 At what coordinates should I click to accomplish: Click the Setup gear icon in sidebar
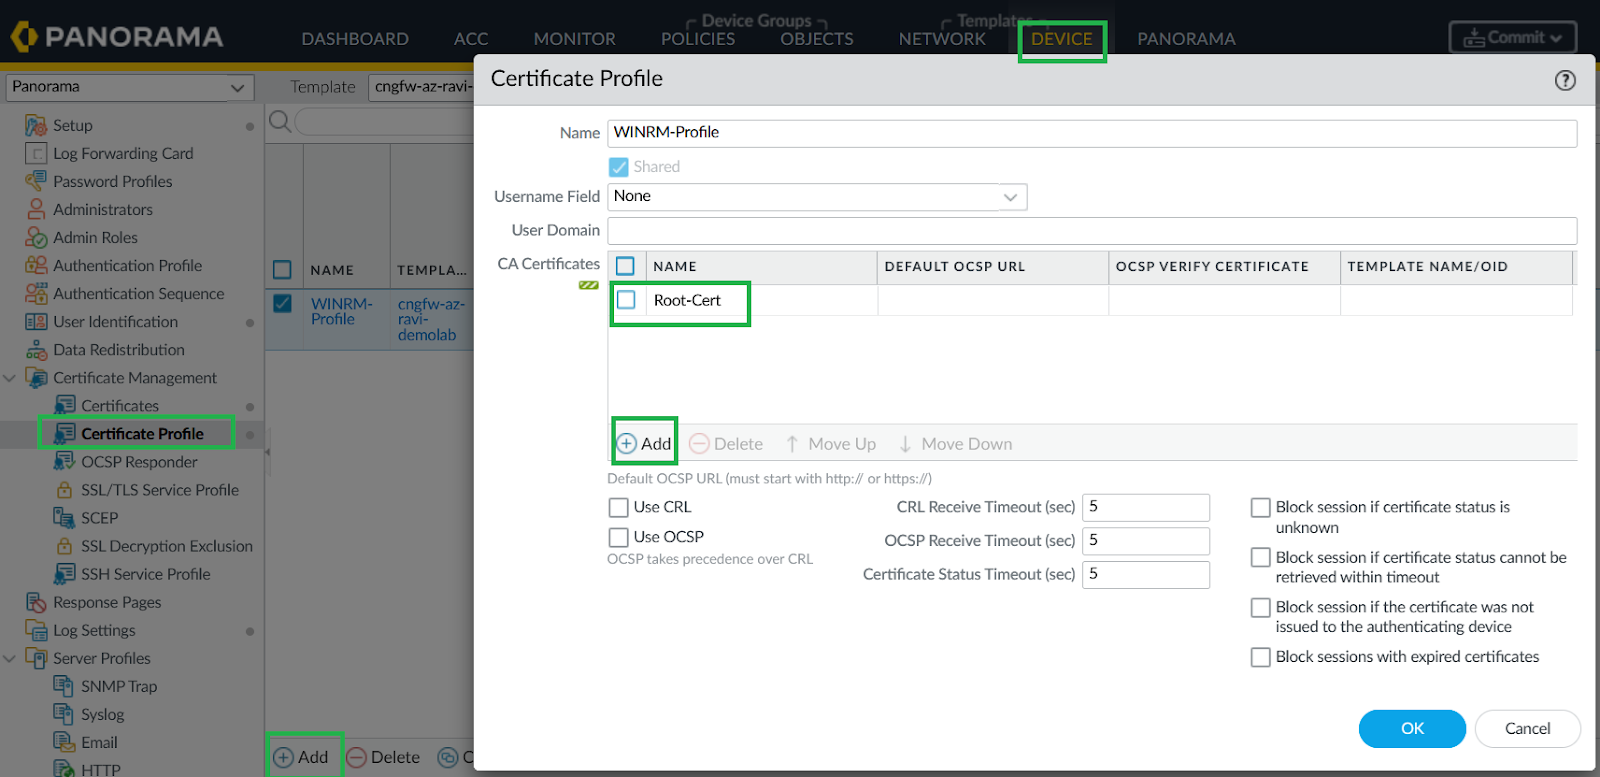(36, 126)
